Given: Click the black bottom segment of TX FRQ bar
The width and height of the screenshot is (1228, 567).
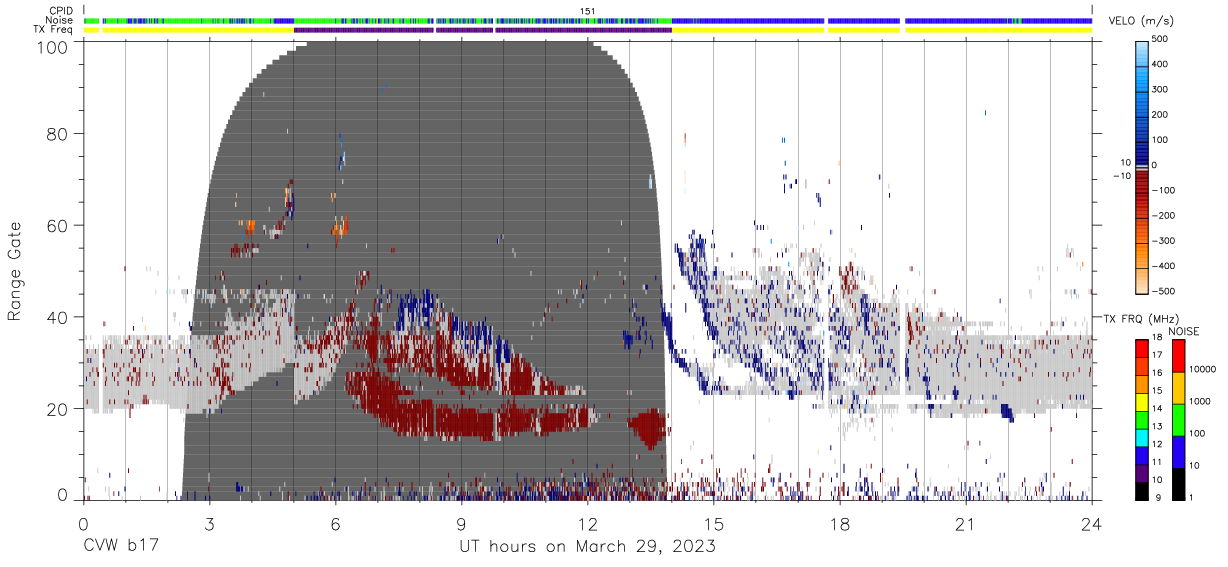Looking at the screenshot, I should (x=1141, y=490).
